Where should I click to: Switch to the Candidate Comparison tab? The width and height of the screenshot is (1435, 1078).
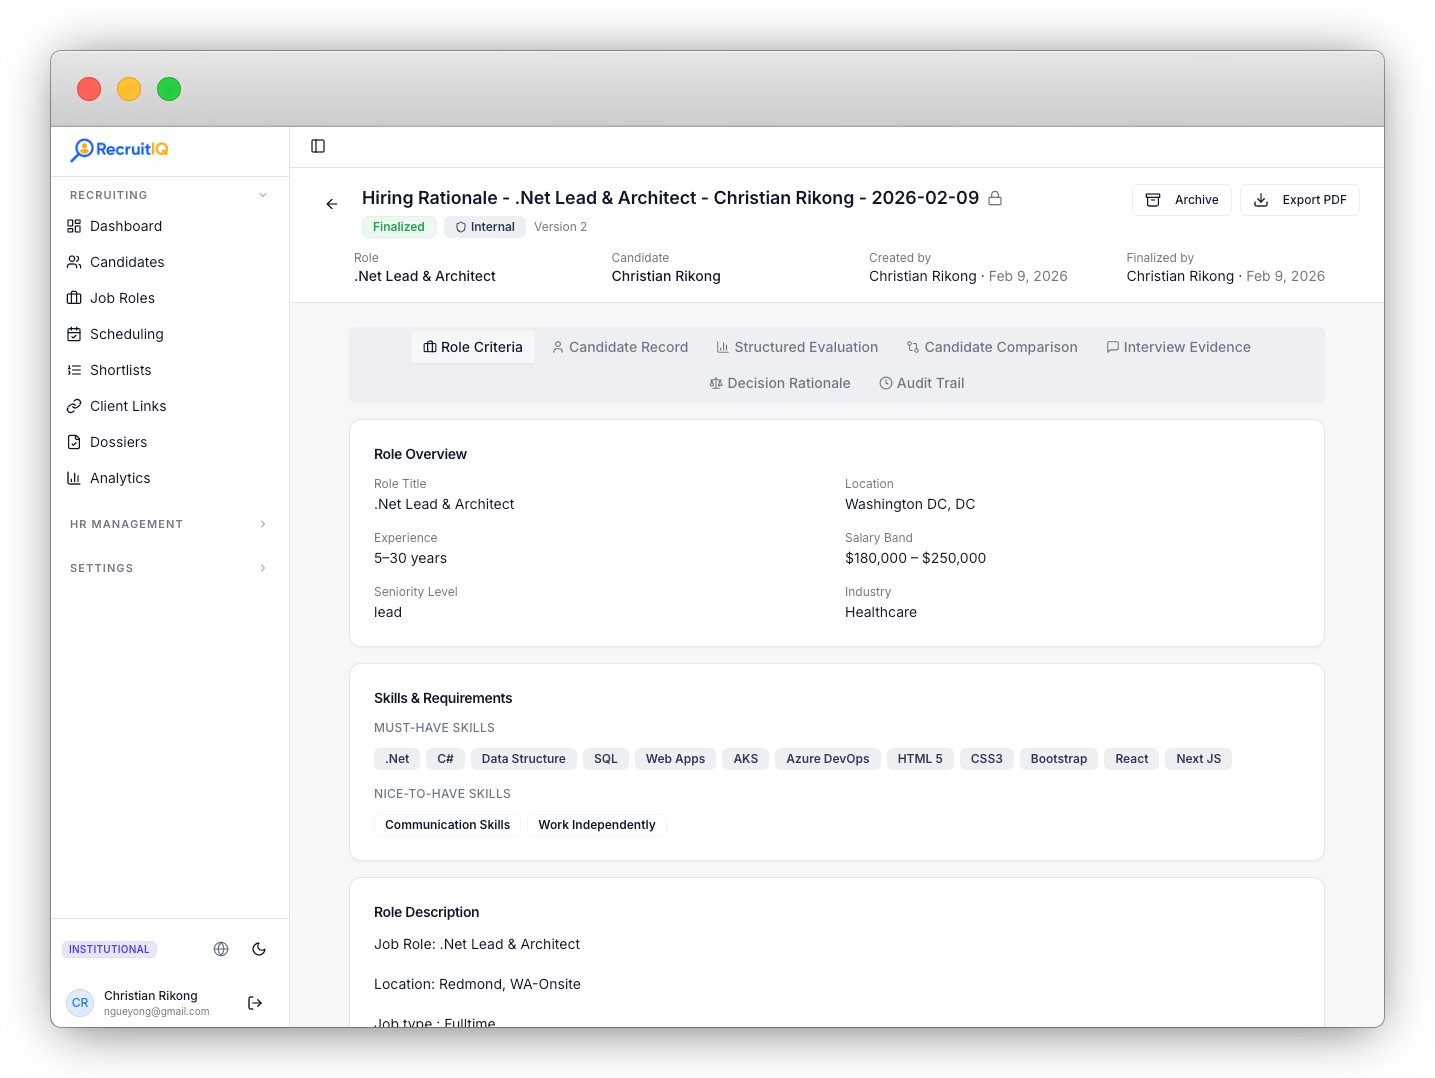[992, 347]
